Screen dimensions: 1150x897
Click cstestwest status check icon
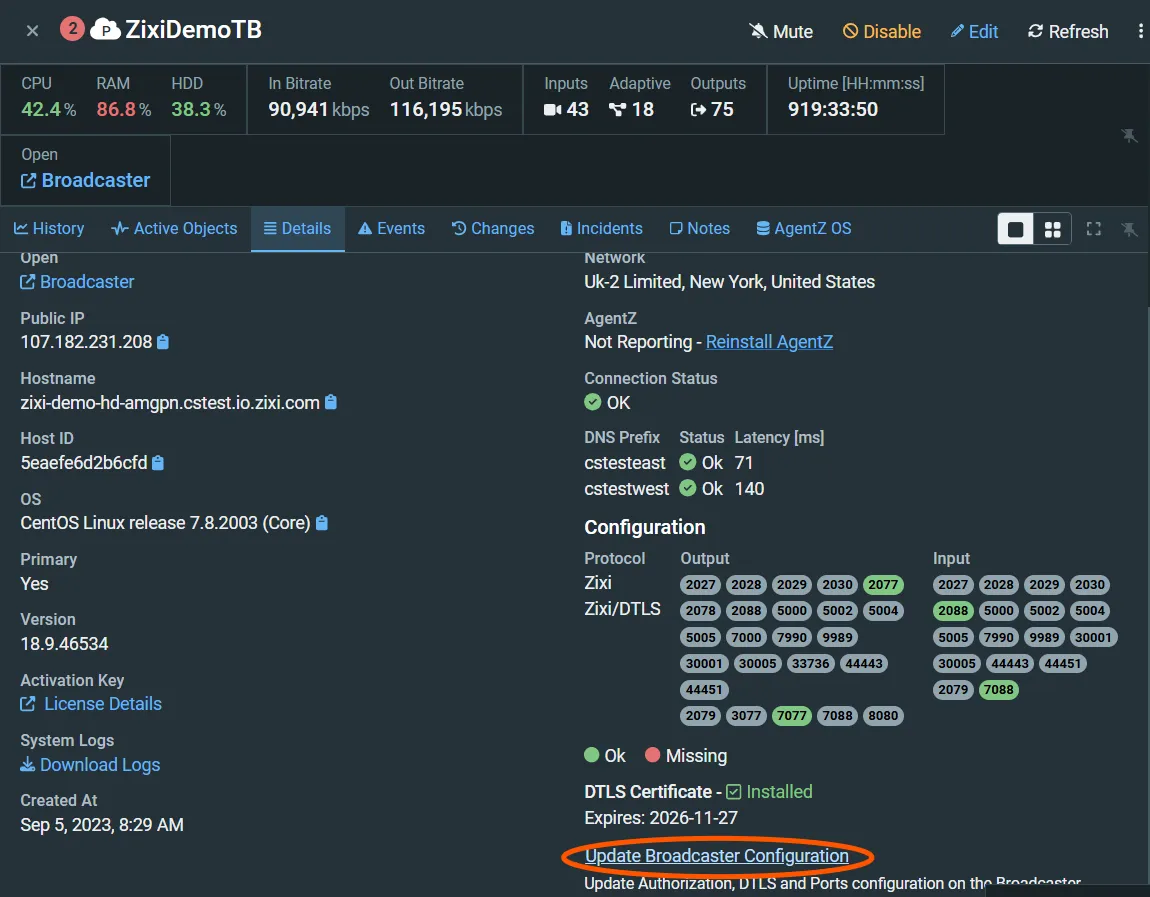coord(687,488)
